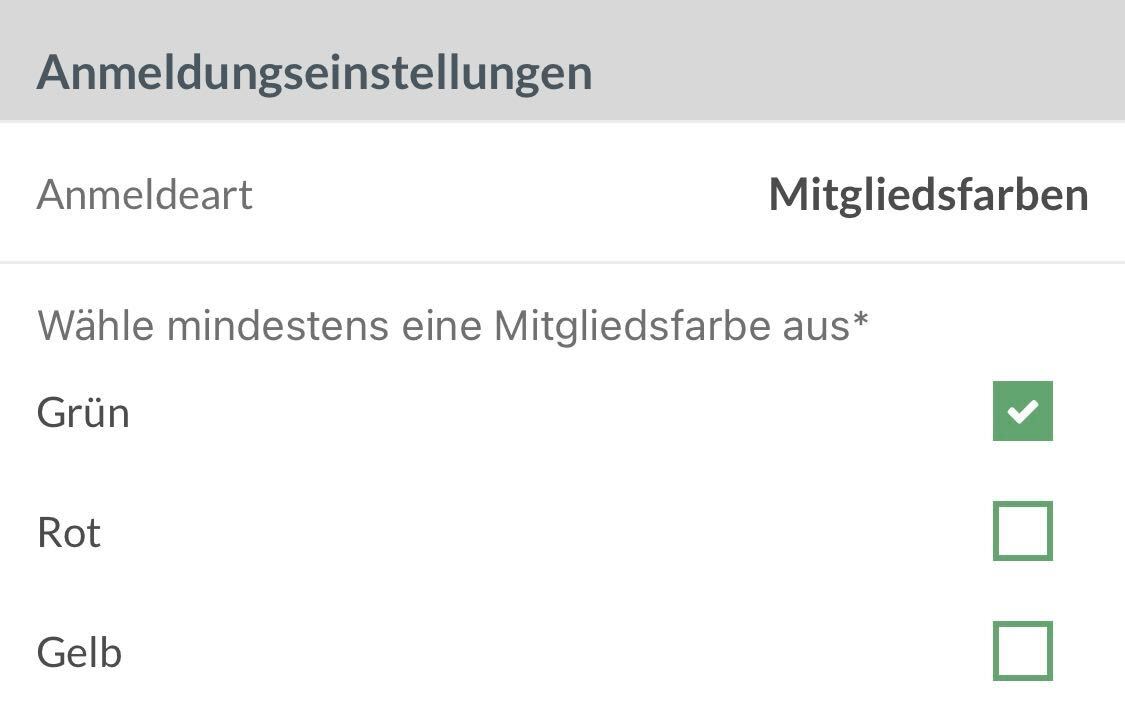Collapse the Anmeldungseinstellungen gray header bar
Screen dimensions: 1125x705
[562, 62]
